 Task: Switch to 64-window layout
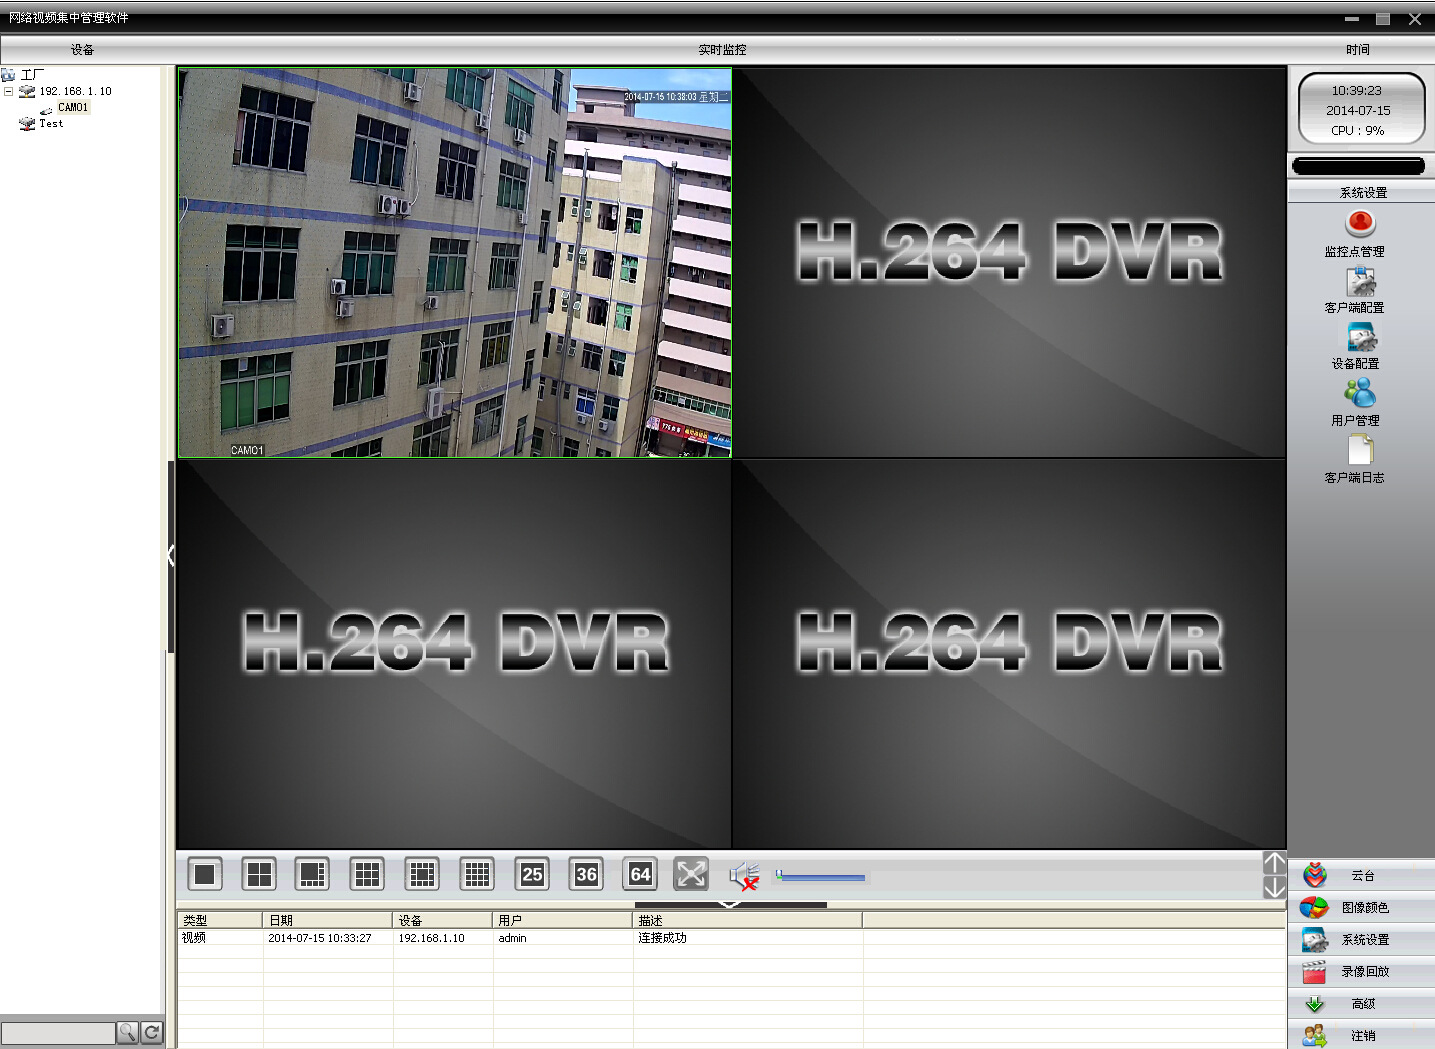pos(640,875)
